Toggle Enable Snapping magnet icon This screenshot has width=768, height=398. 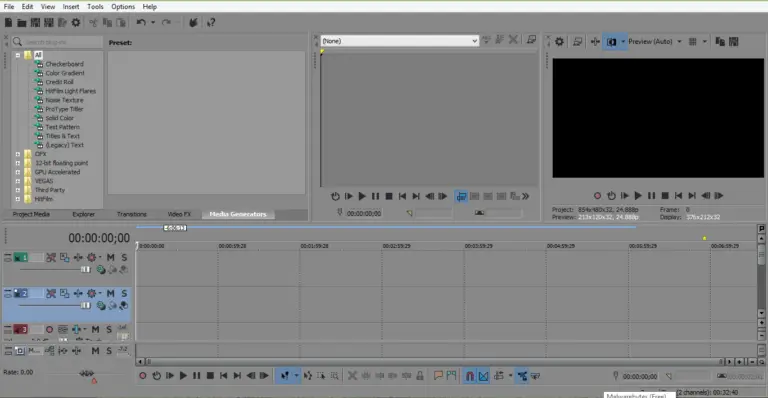(x=470, y=376)
